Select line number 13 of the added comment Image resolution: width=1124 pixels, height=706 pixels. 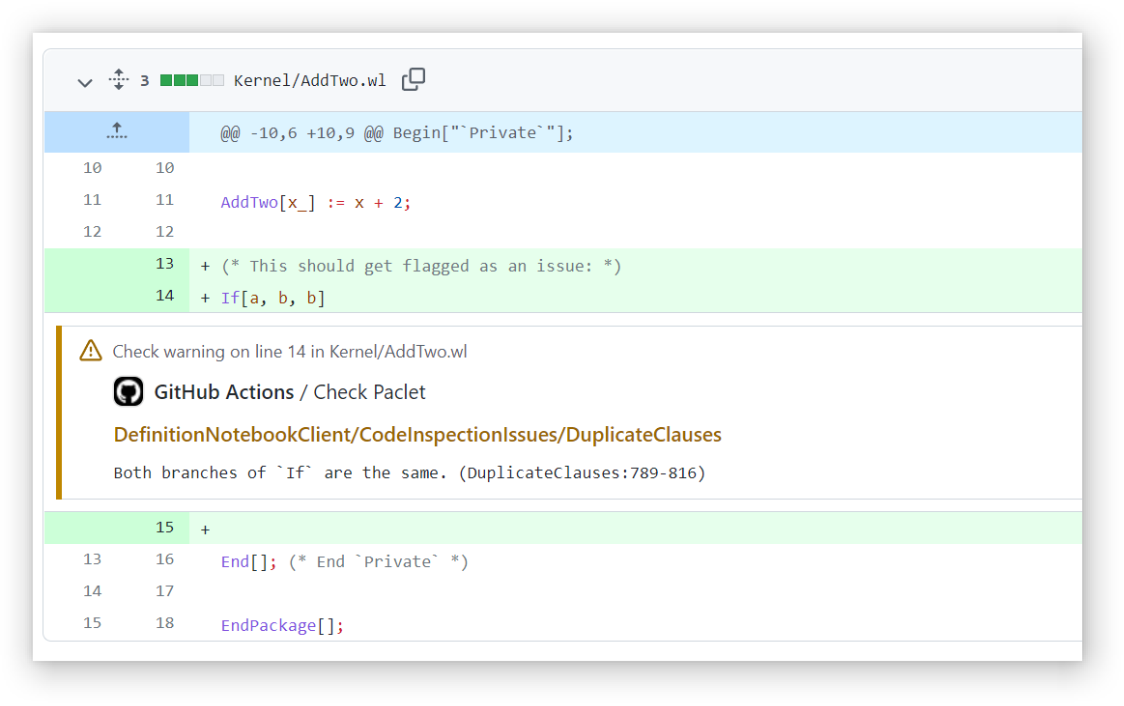(165, 264)
